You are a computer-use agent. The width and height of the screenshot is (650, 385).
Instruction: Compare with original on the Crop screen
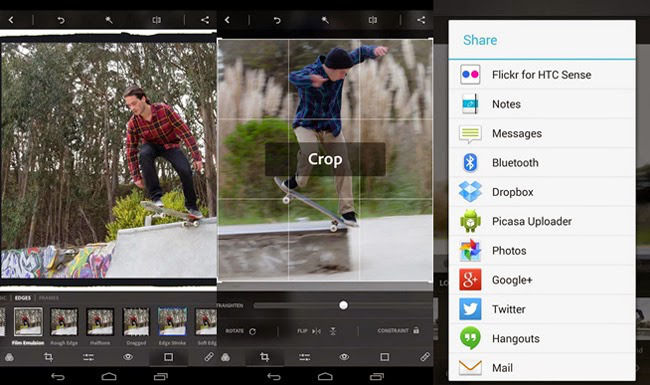coord(373,20)
